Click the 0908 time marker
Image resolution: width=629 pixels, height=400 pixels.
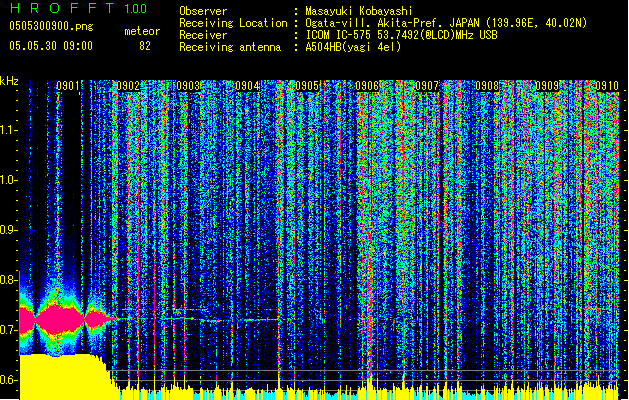pos(487,86)
